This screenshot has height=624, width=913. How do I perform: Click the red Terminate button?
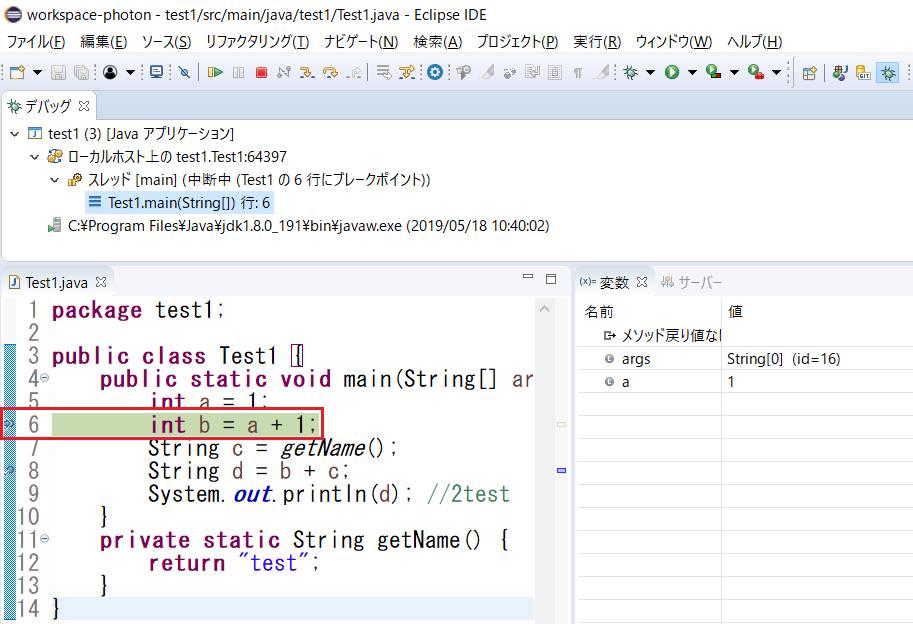[x=261, y=72]
